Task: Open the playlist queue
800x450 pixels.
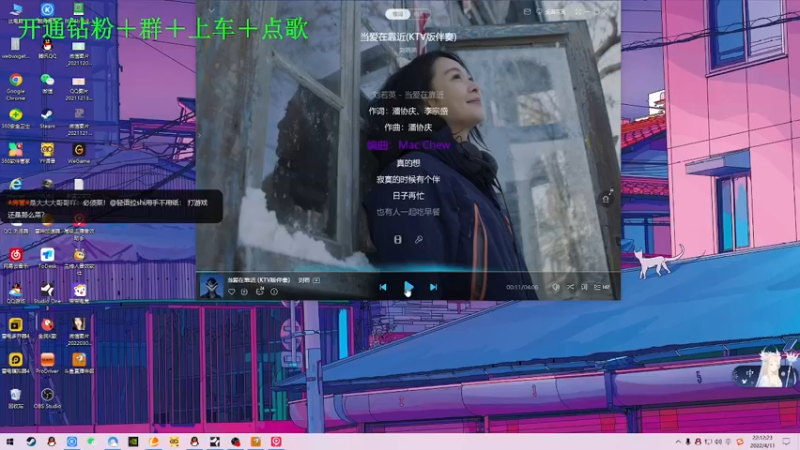Action: coord(602,287)
